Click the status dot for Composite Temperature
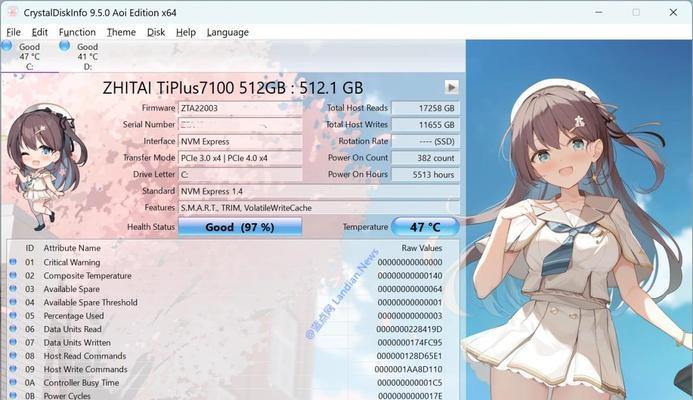693x400 pixels. 13,275
